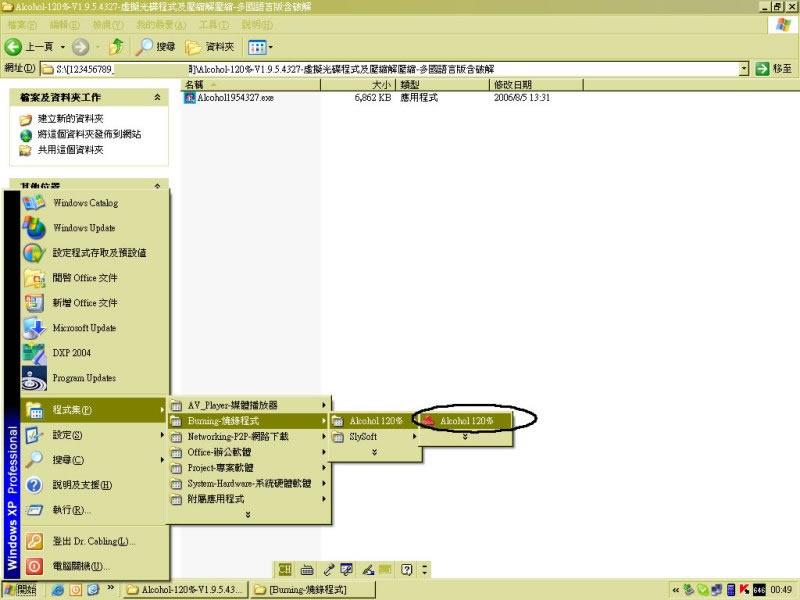Open Alcohol 120% folder in Burning submenu
Screen dimensions: 800x600
(x=374, y=421)
